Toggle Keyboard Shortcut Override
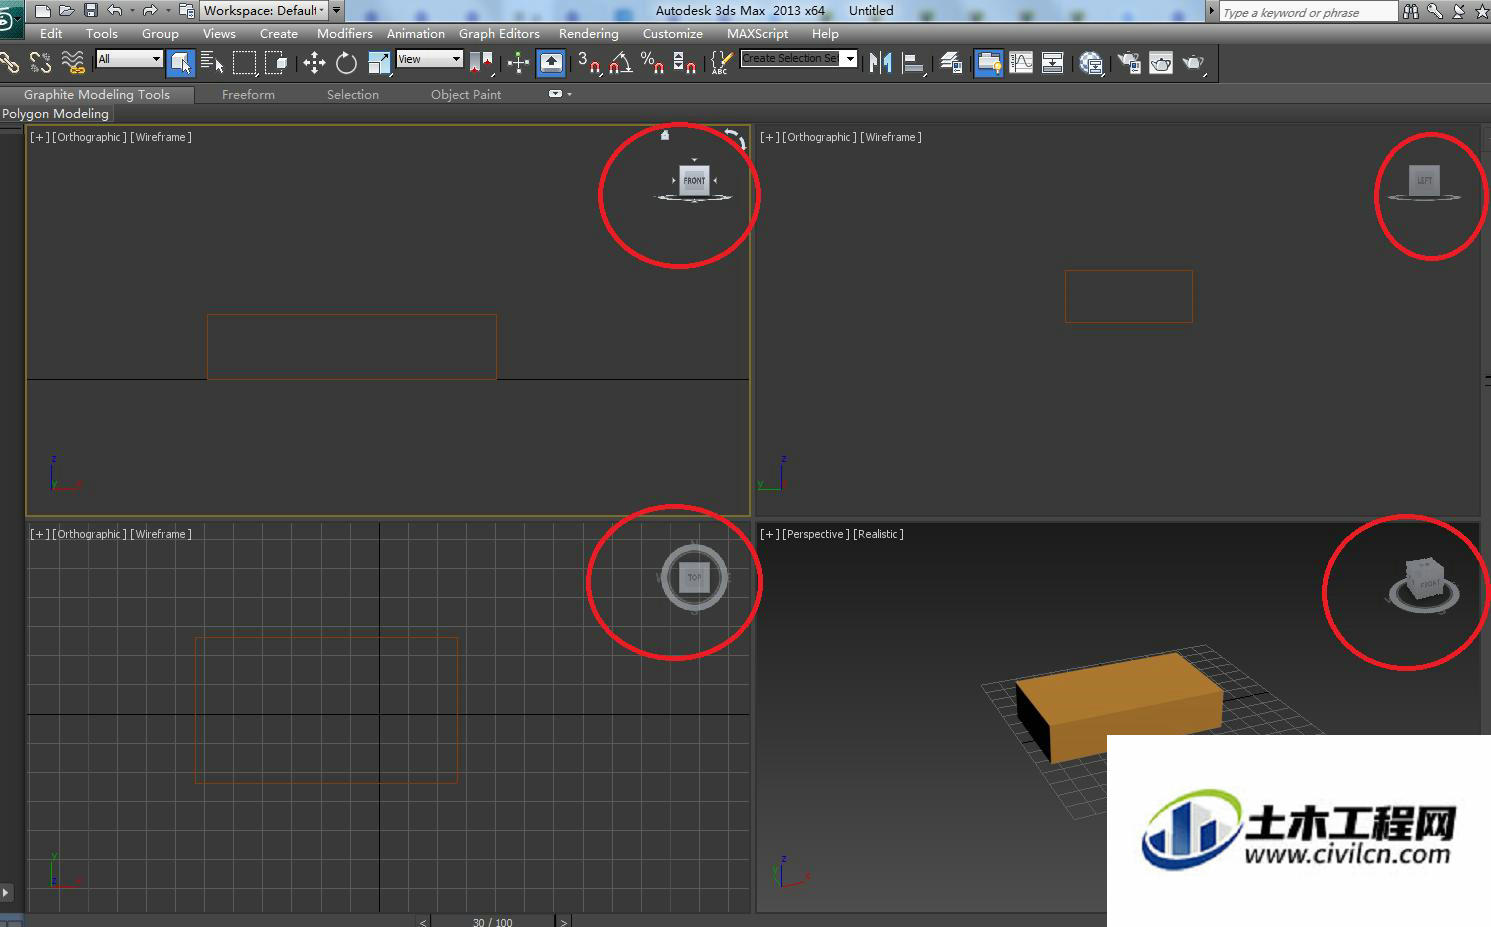 [x=551, y=63]
